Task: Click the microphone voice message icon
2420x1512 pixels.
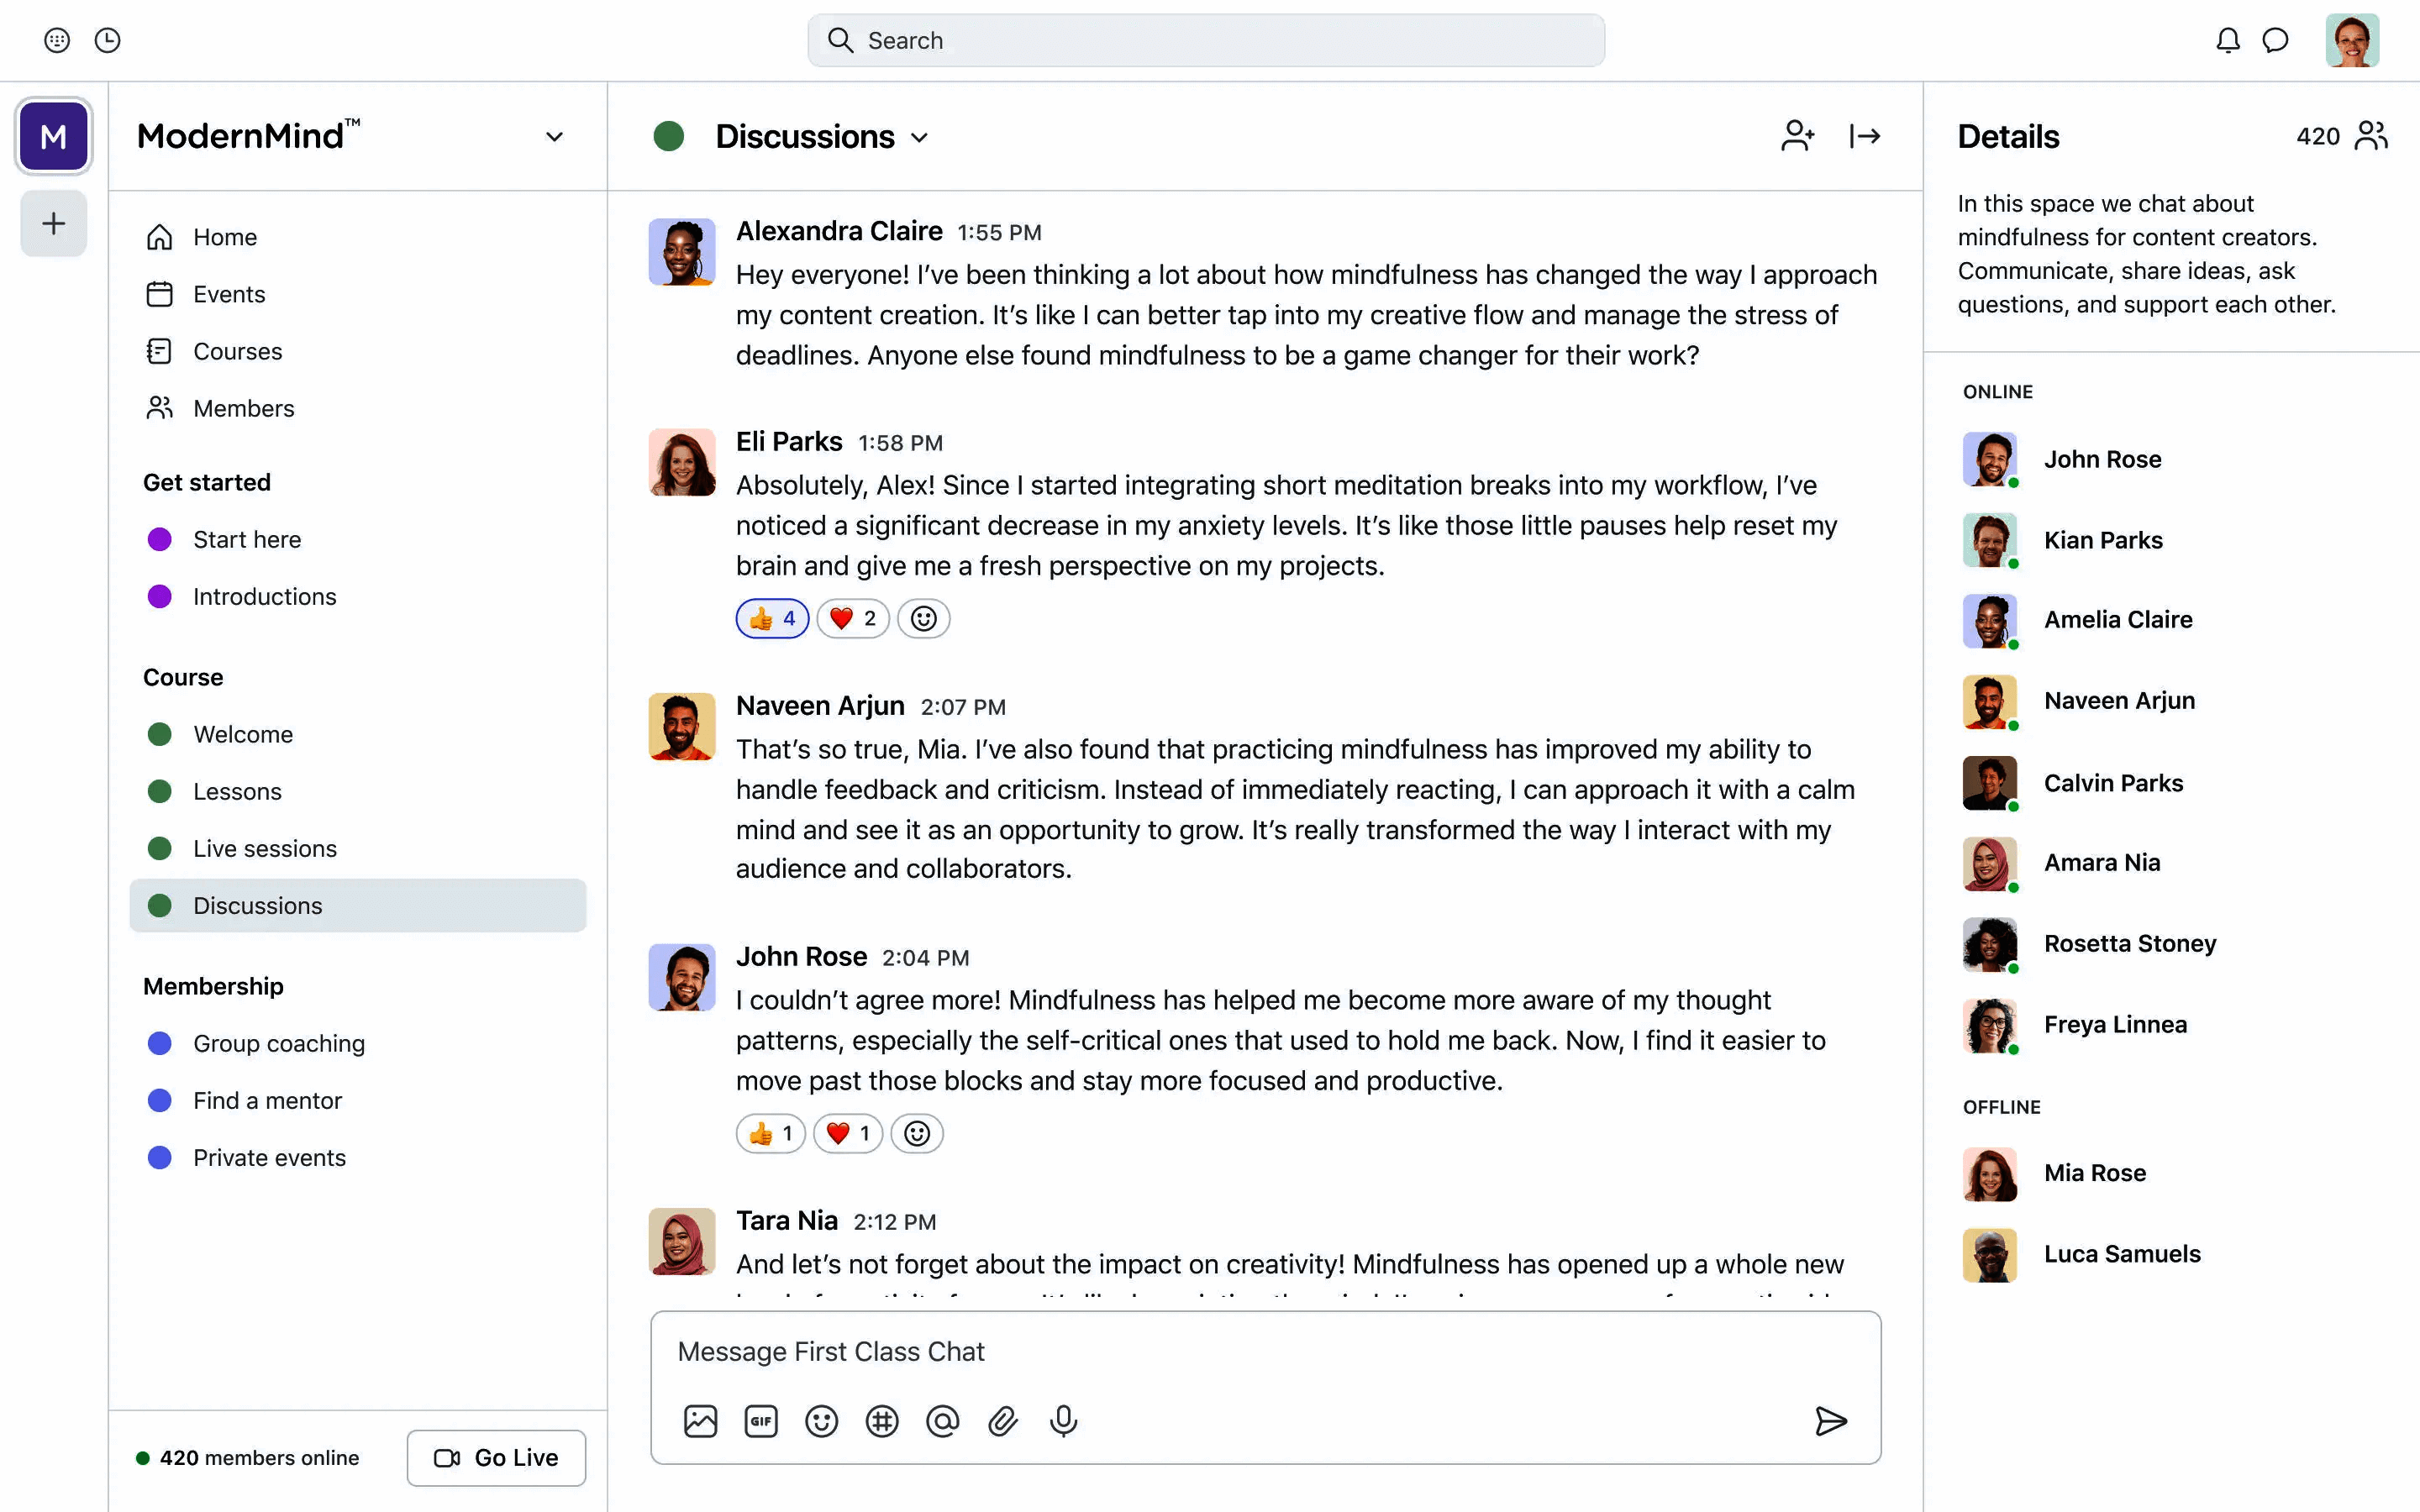Action: [x=1063, y=1421]
